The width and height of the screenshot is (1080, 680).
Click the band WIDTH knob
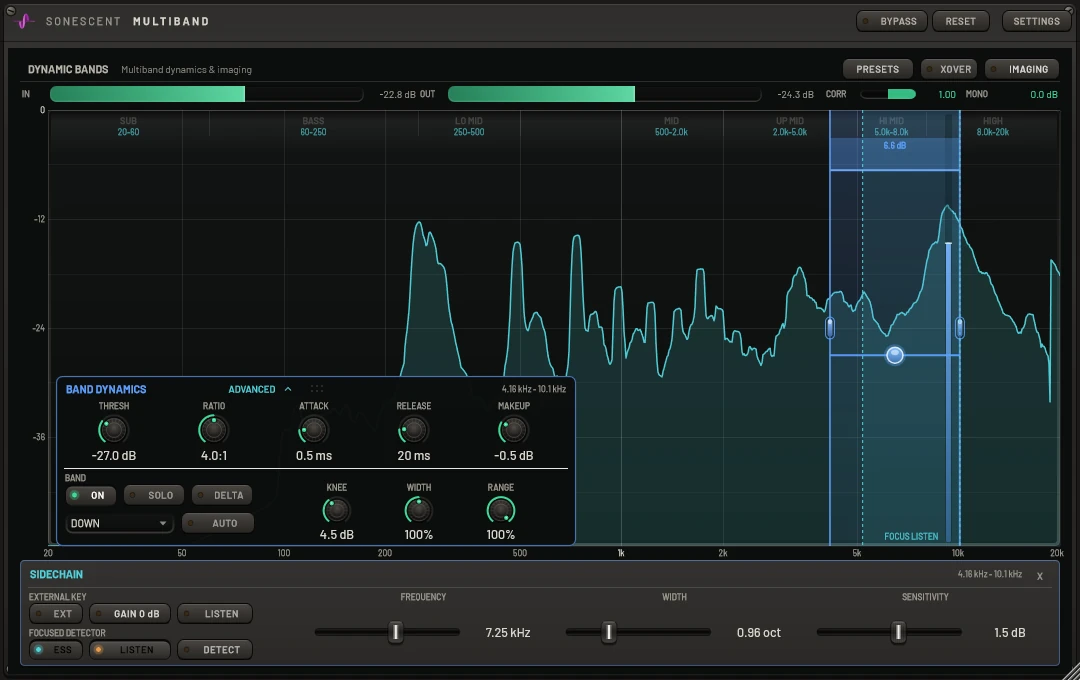(x=418, y=511)
